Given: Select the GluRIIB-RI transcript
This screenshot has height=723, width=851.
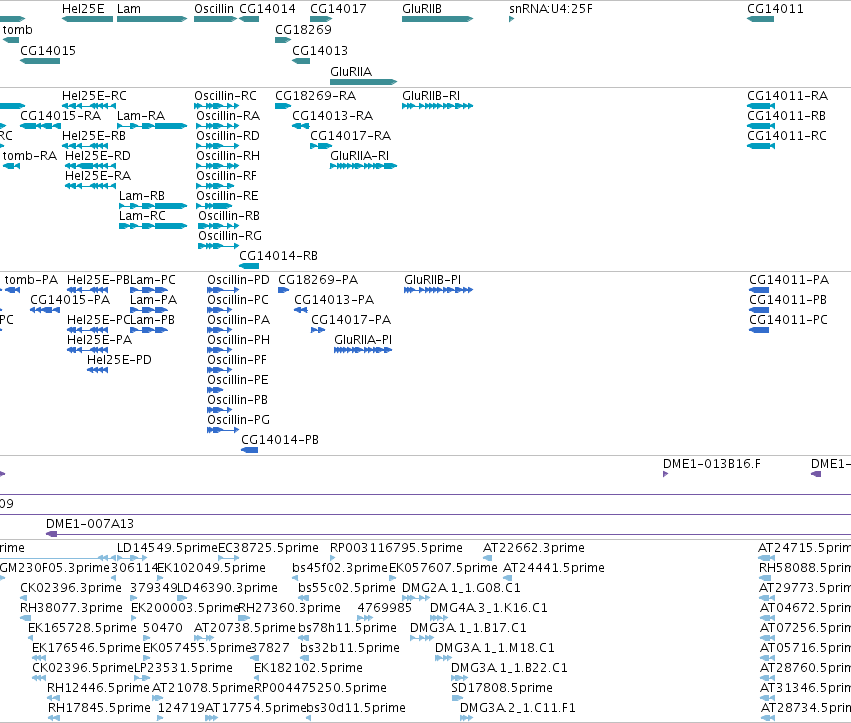Looking at the screenshot, I should pyautogui.click(x=431, y=96).
